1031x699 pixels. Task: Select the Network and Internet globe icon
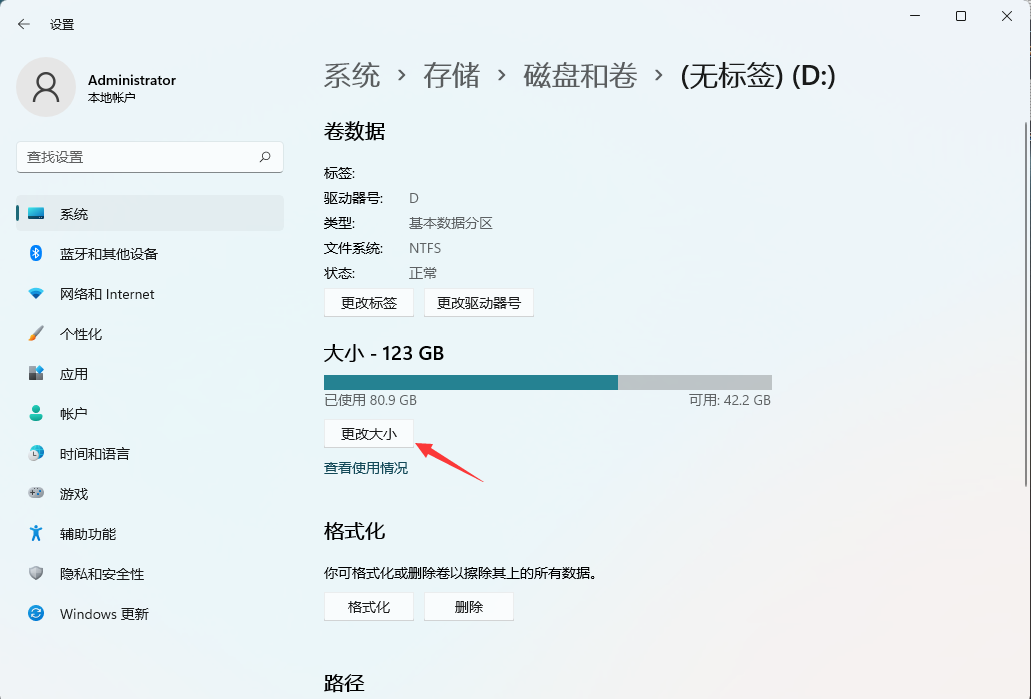click(x=37, y=294)
